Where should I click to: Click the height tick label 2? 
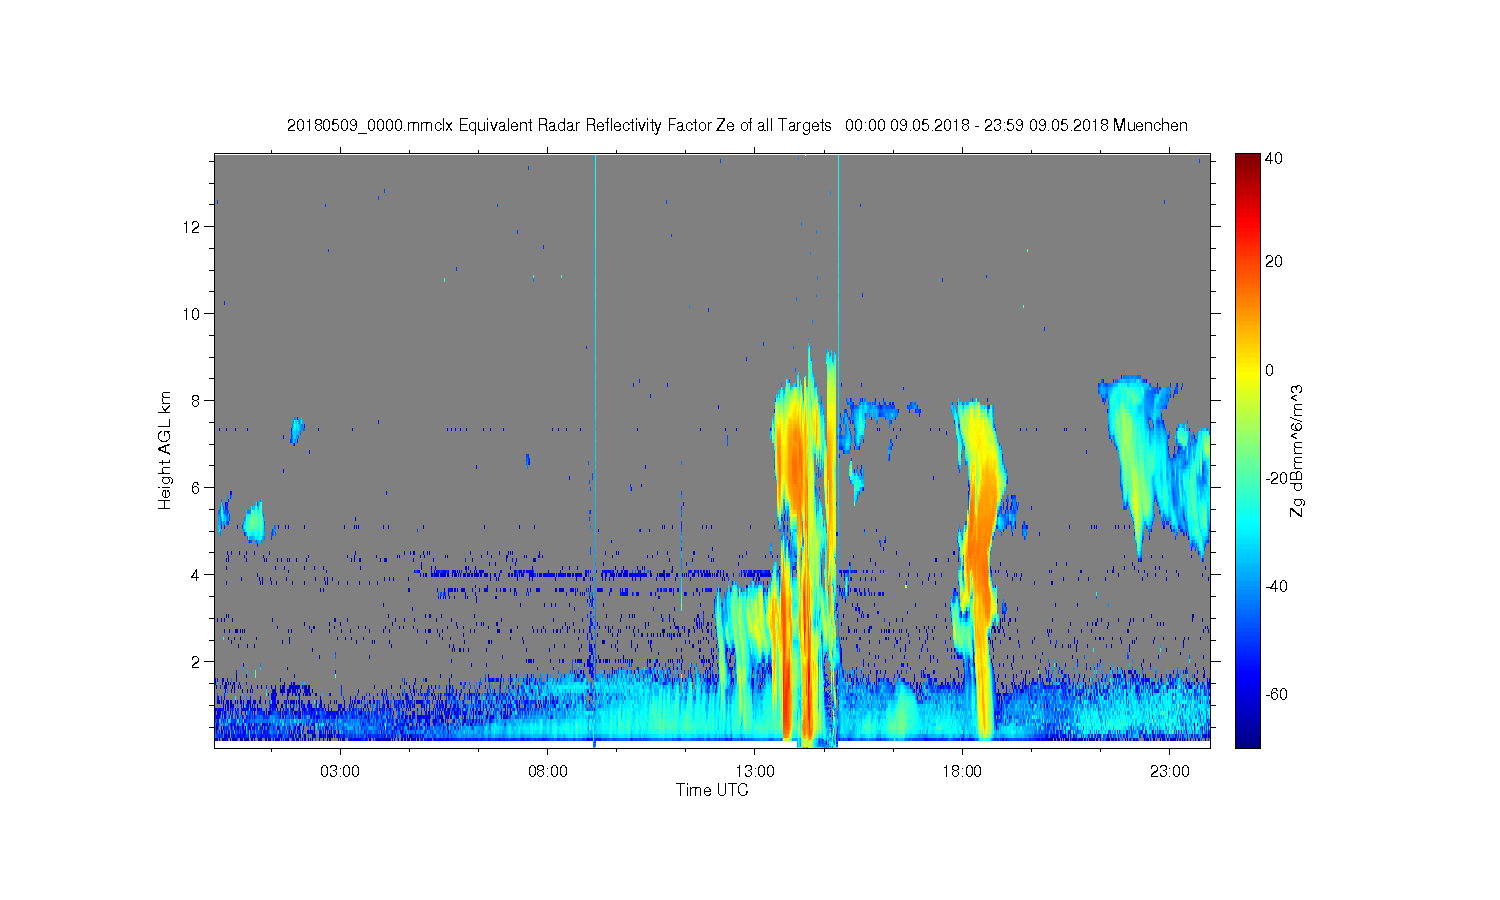[x=196, y=661]
